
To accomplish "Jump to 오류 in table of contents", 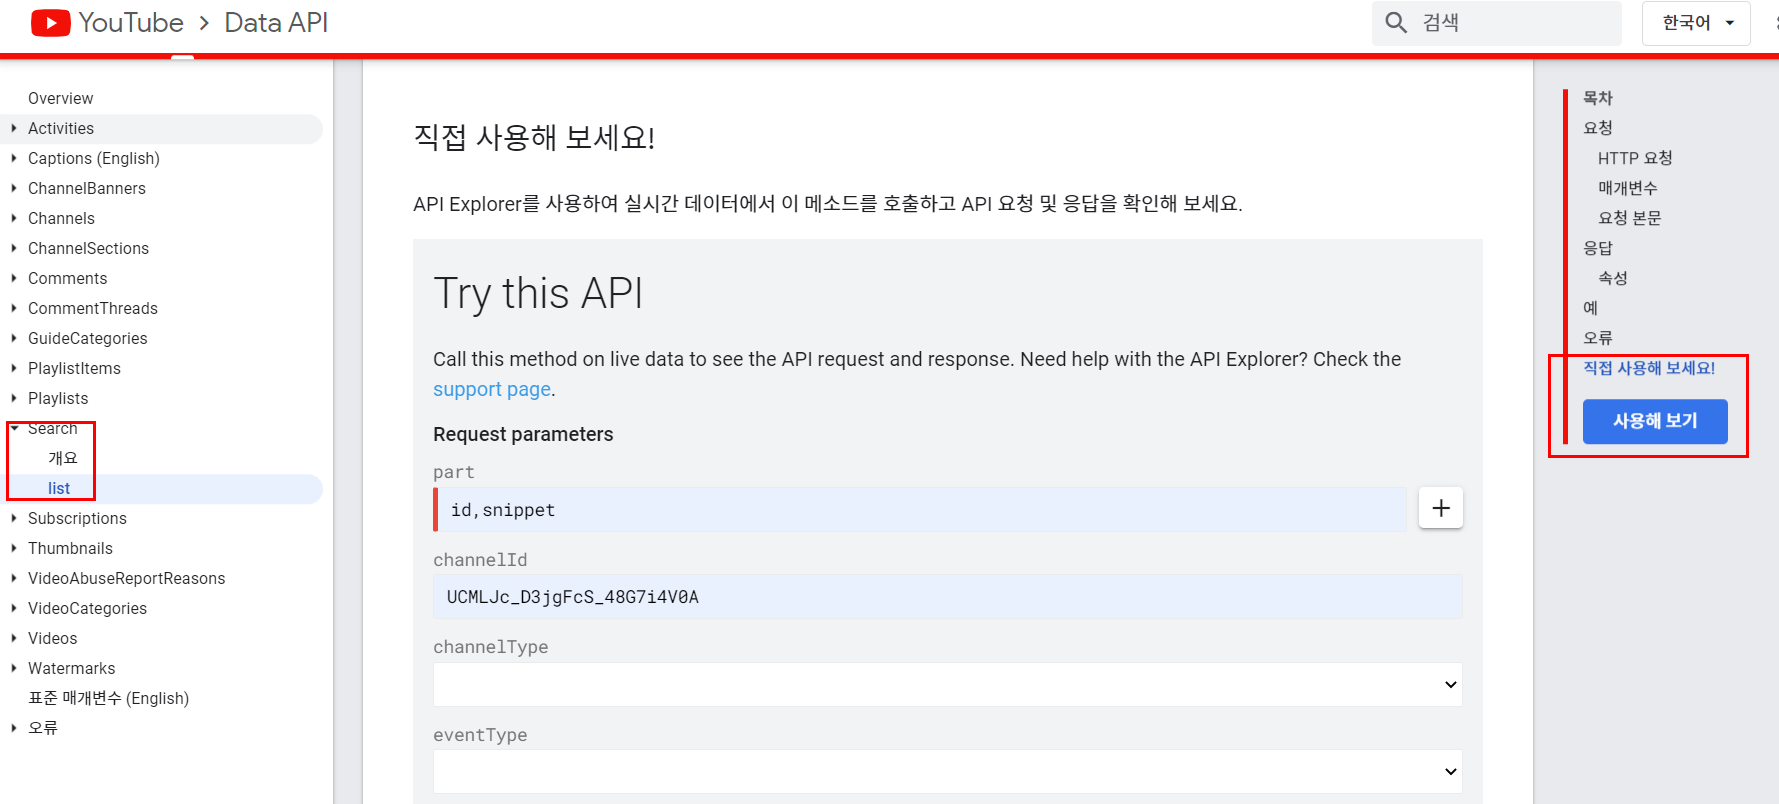I will pos(1598,338).
